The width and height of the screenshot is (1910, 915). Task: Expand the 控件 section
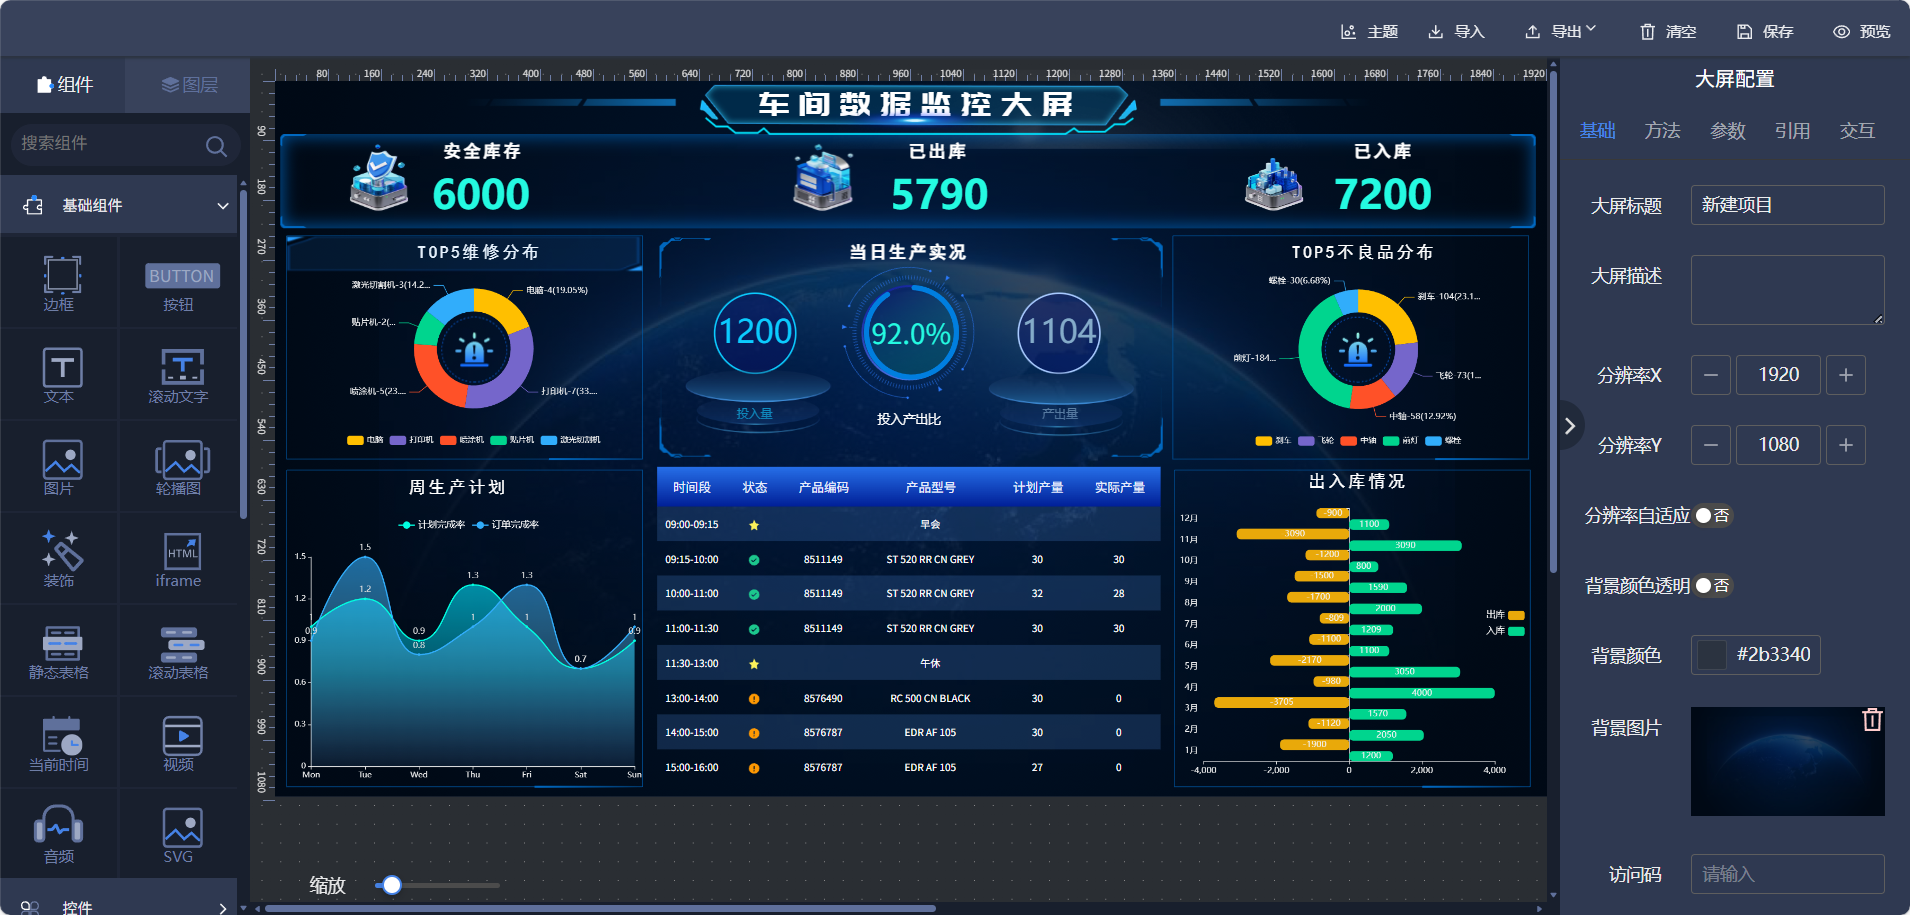pyautogui.click(x=222, y=907)
